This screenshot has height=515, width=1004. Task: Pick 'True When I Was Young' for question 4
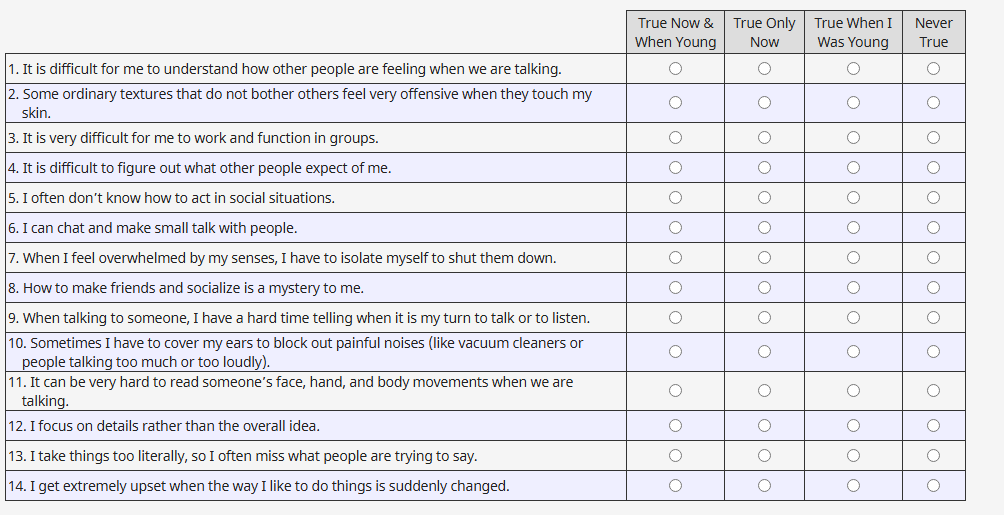(853, 168)
